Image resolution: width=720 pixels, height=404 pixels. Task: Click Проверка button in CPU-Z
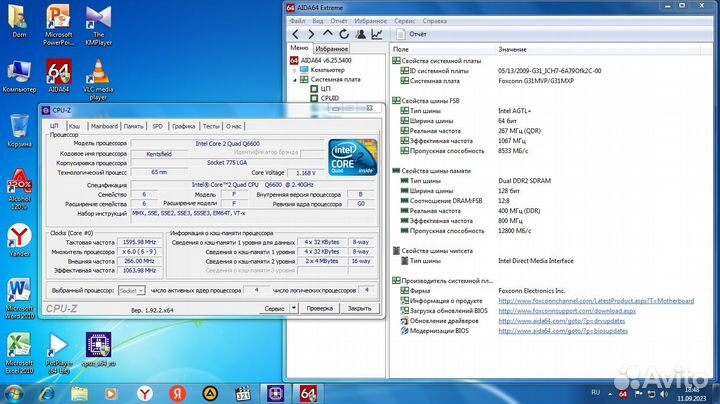[x=320, y=309]
